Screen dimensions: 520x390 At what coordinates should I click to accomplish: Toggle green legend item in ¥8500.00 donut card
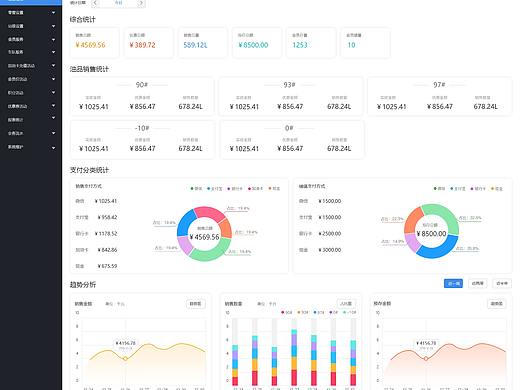tap(439, 189)
